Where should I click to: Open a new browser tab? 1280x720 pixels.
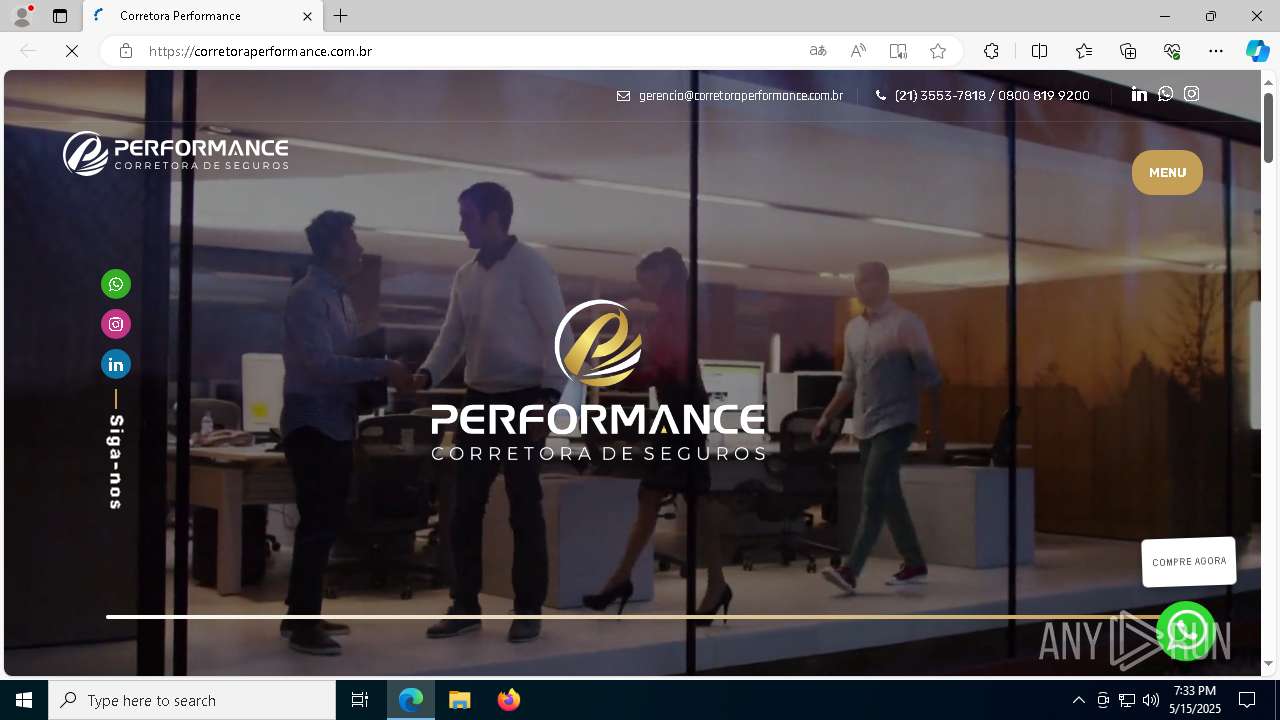(x=341, y=16)
